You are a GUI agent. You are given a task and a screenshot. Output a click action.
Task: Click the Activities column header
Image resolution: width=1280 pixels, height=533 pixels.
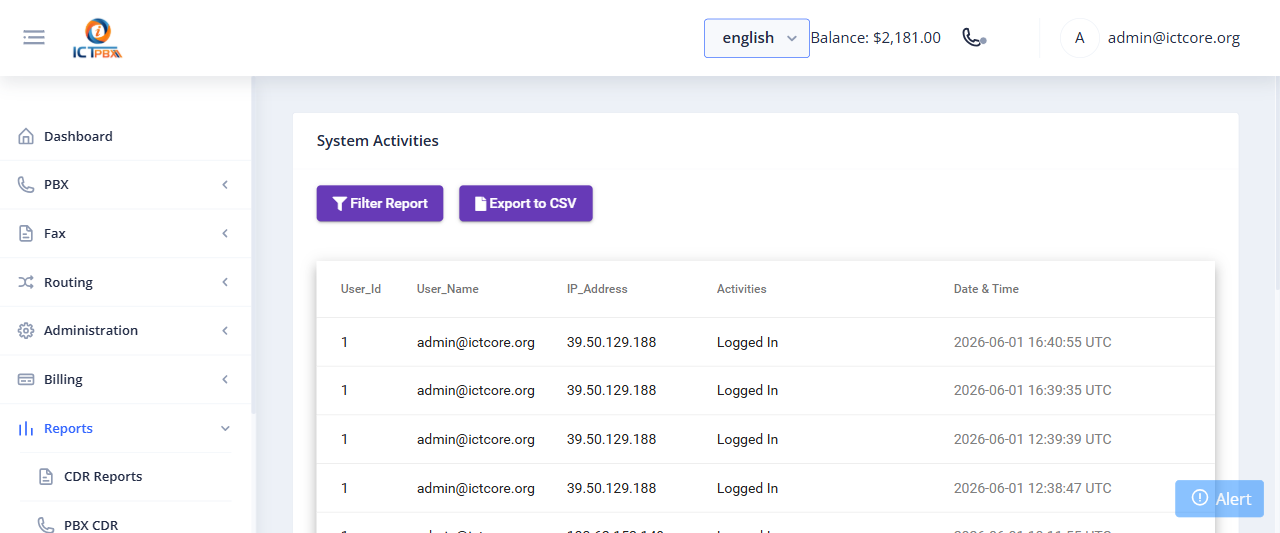[742, 289]
